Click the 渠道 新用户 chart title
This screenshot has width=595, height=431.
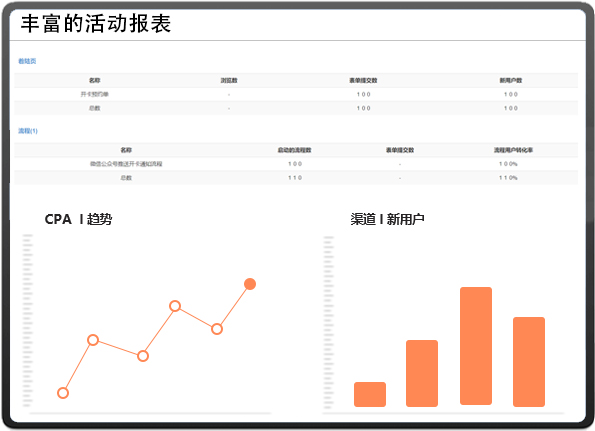click(387, 219)
